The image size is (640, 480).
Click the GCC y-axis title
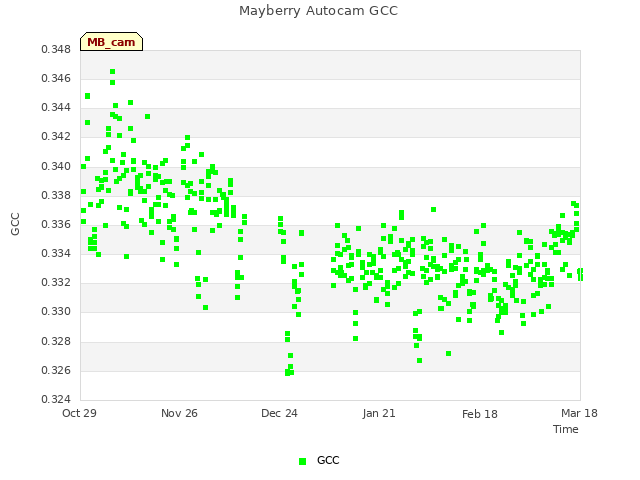[15, 224]
